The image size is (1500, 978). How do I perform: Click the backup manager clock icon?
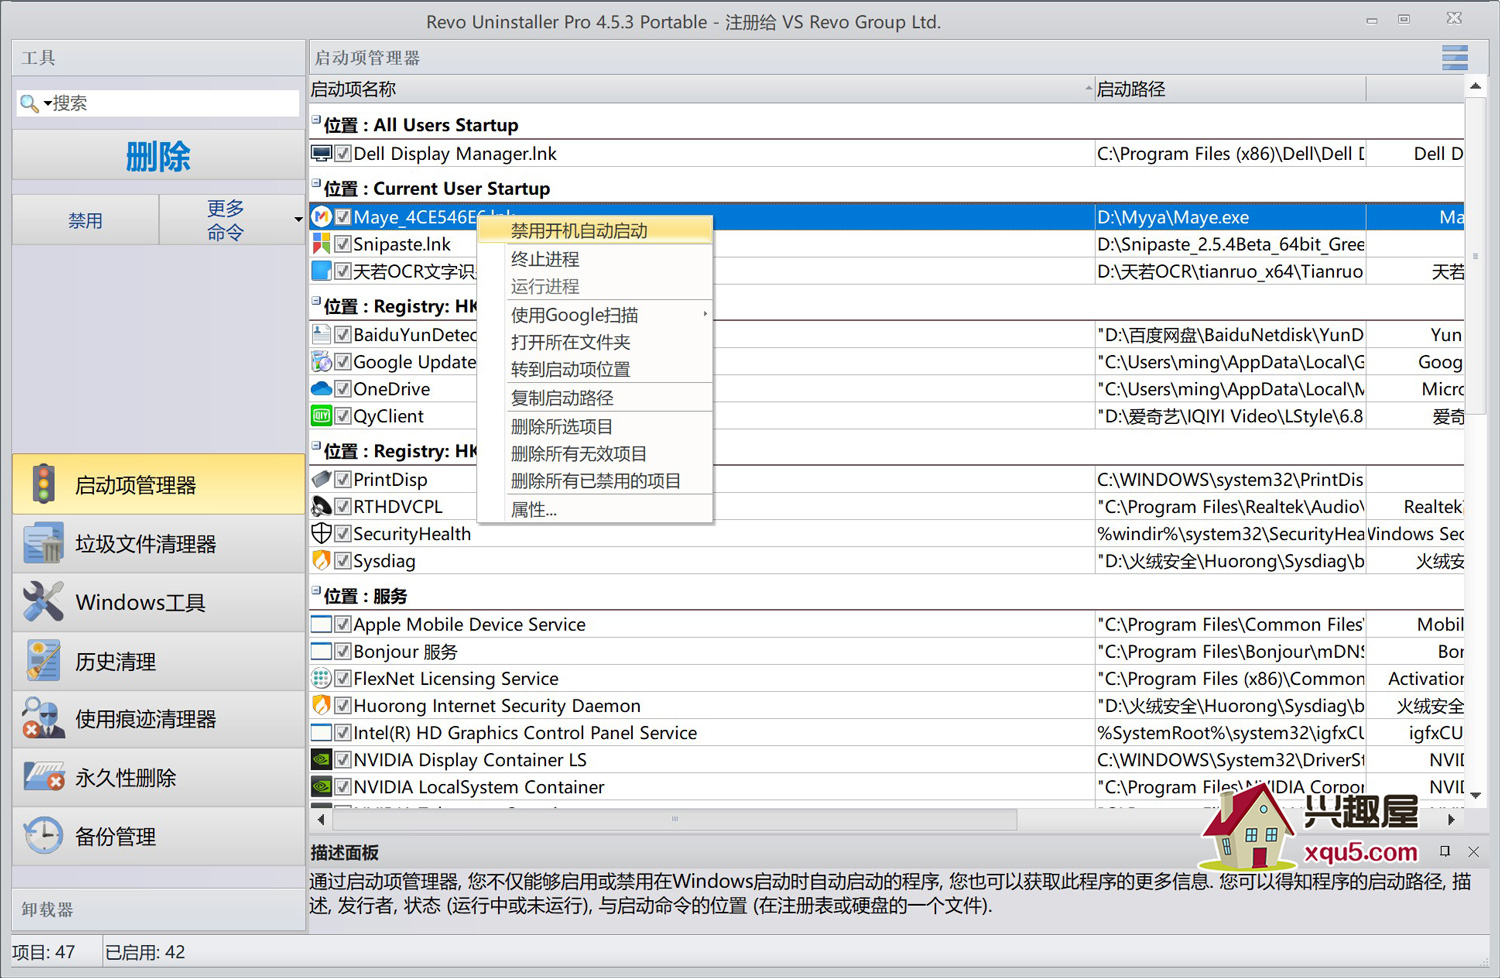click(x=43, y=836)
